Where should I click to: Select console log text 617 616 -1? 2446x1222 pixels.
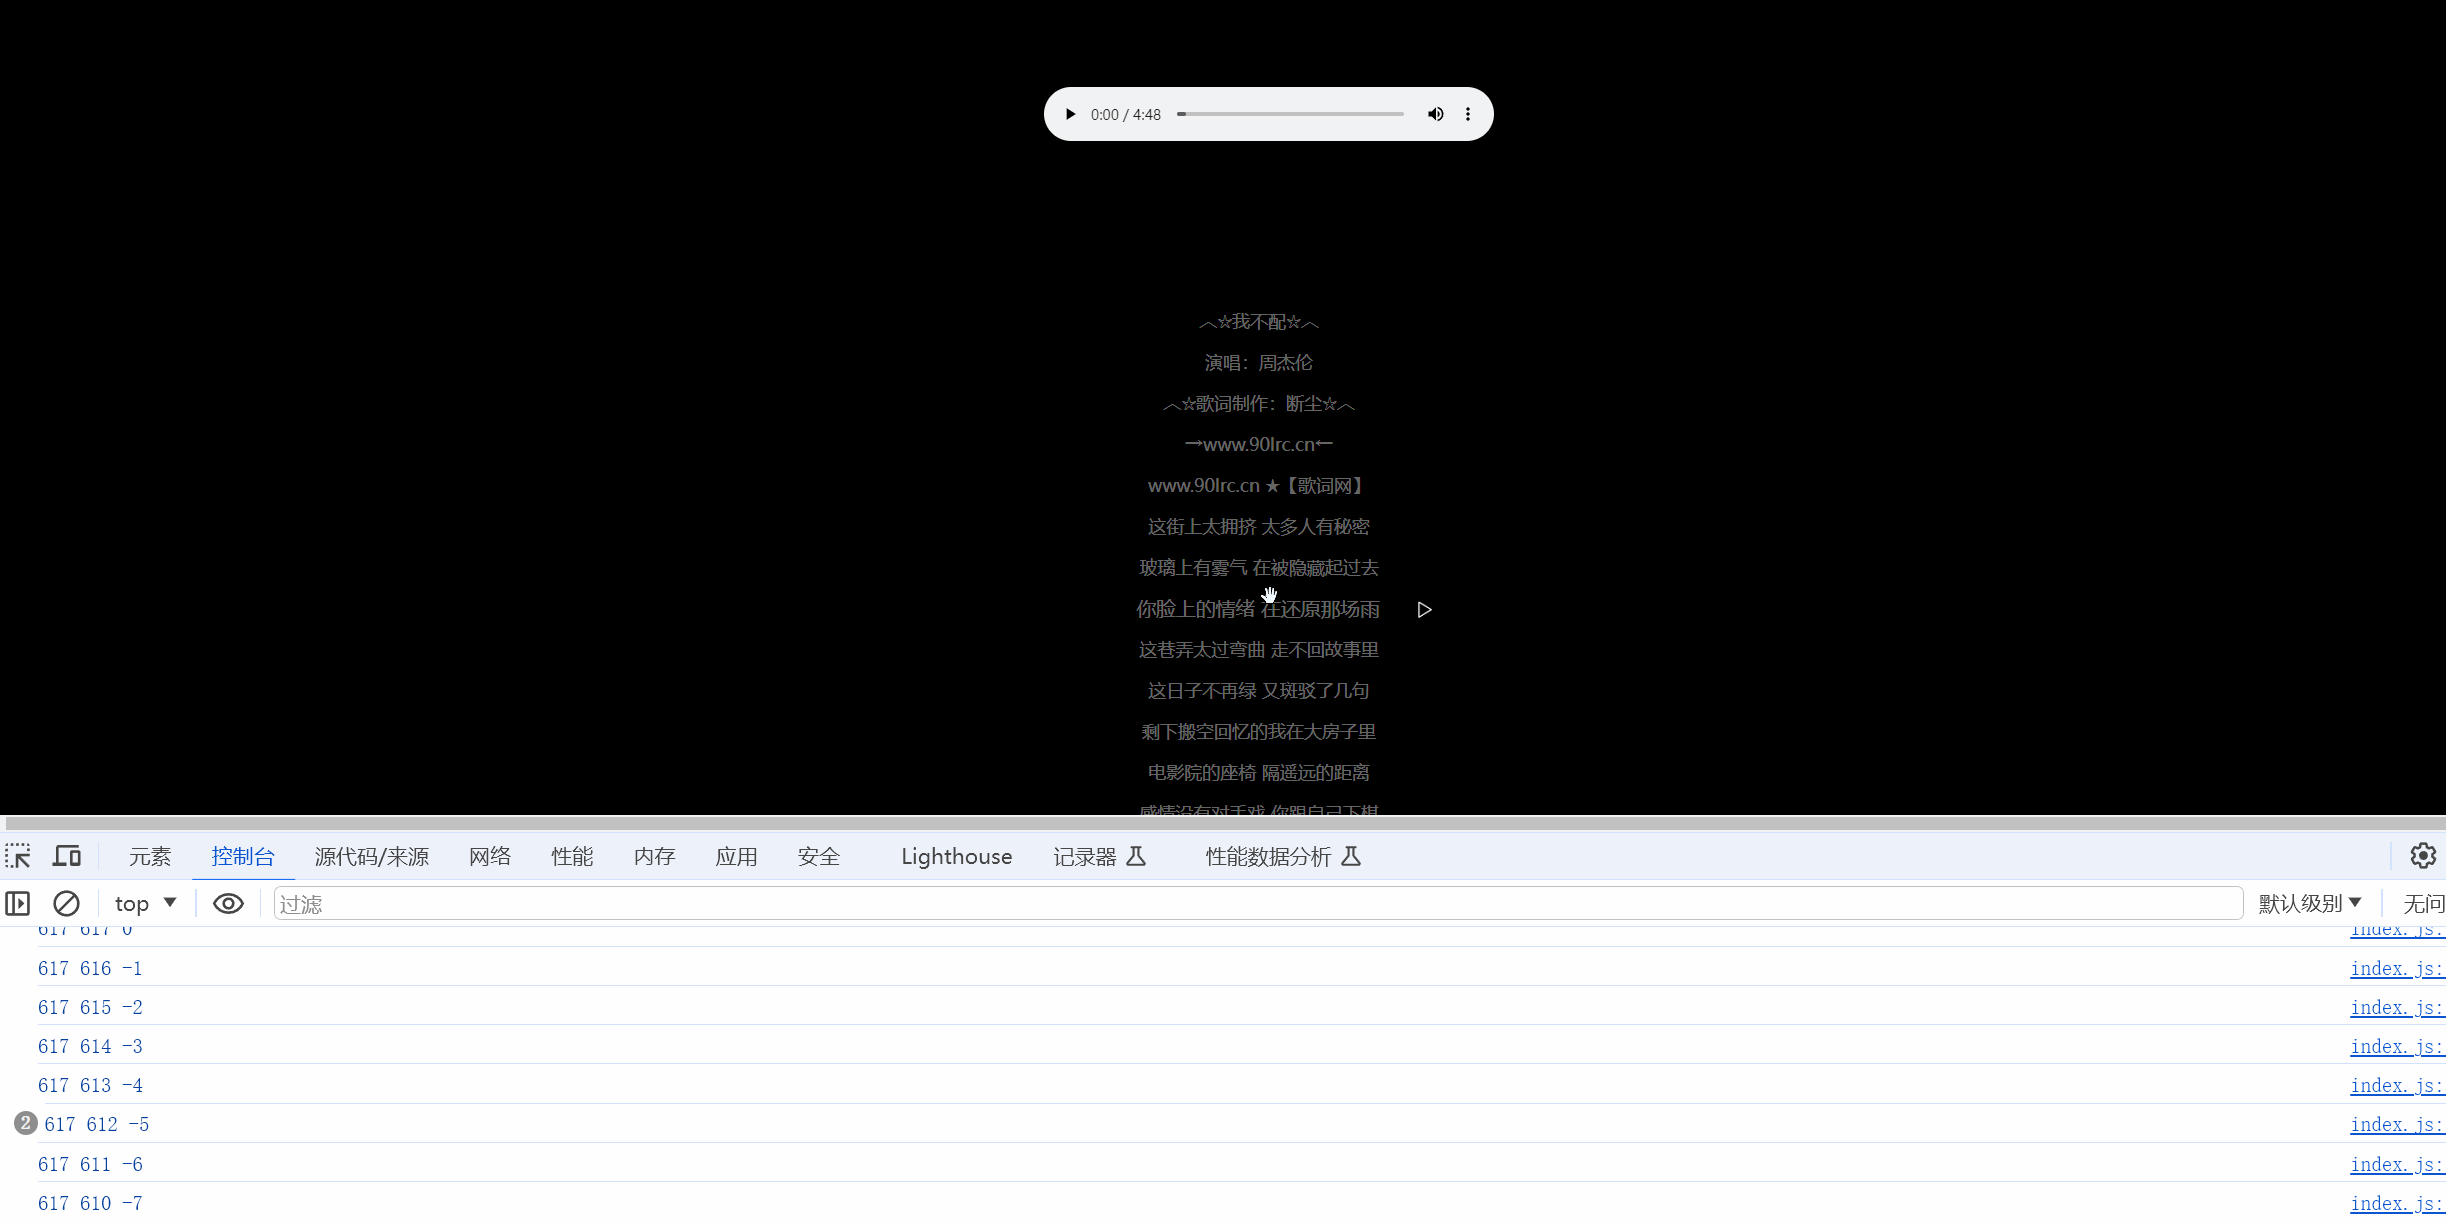click(90, 968)
